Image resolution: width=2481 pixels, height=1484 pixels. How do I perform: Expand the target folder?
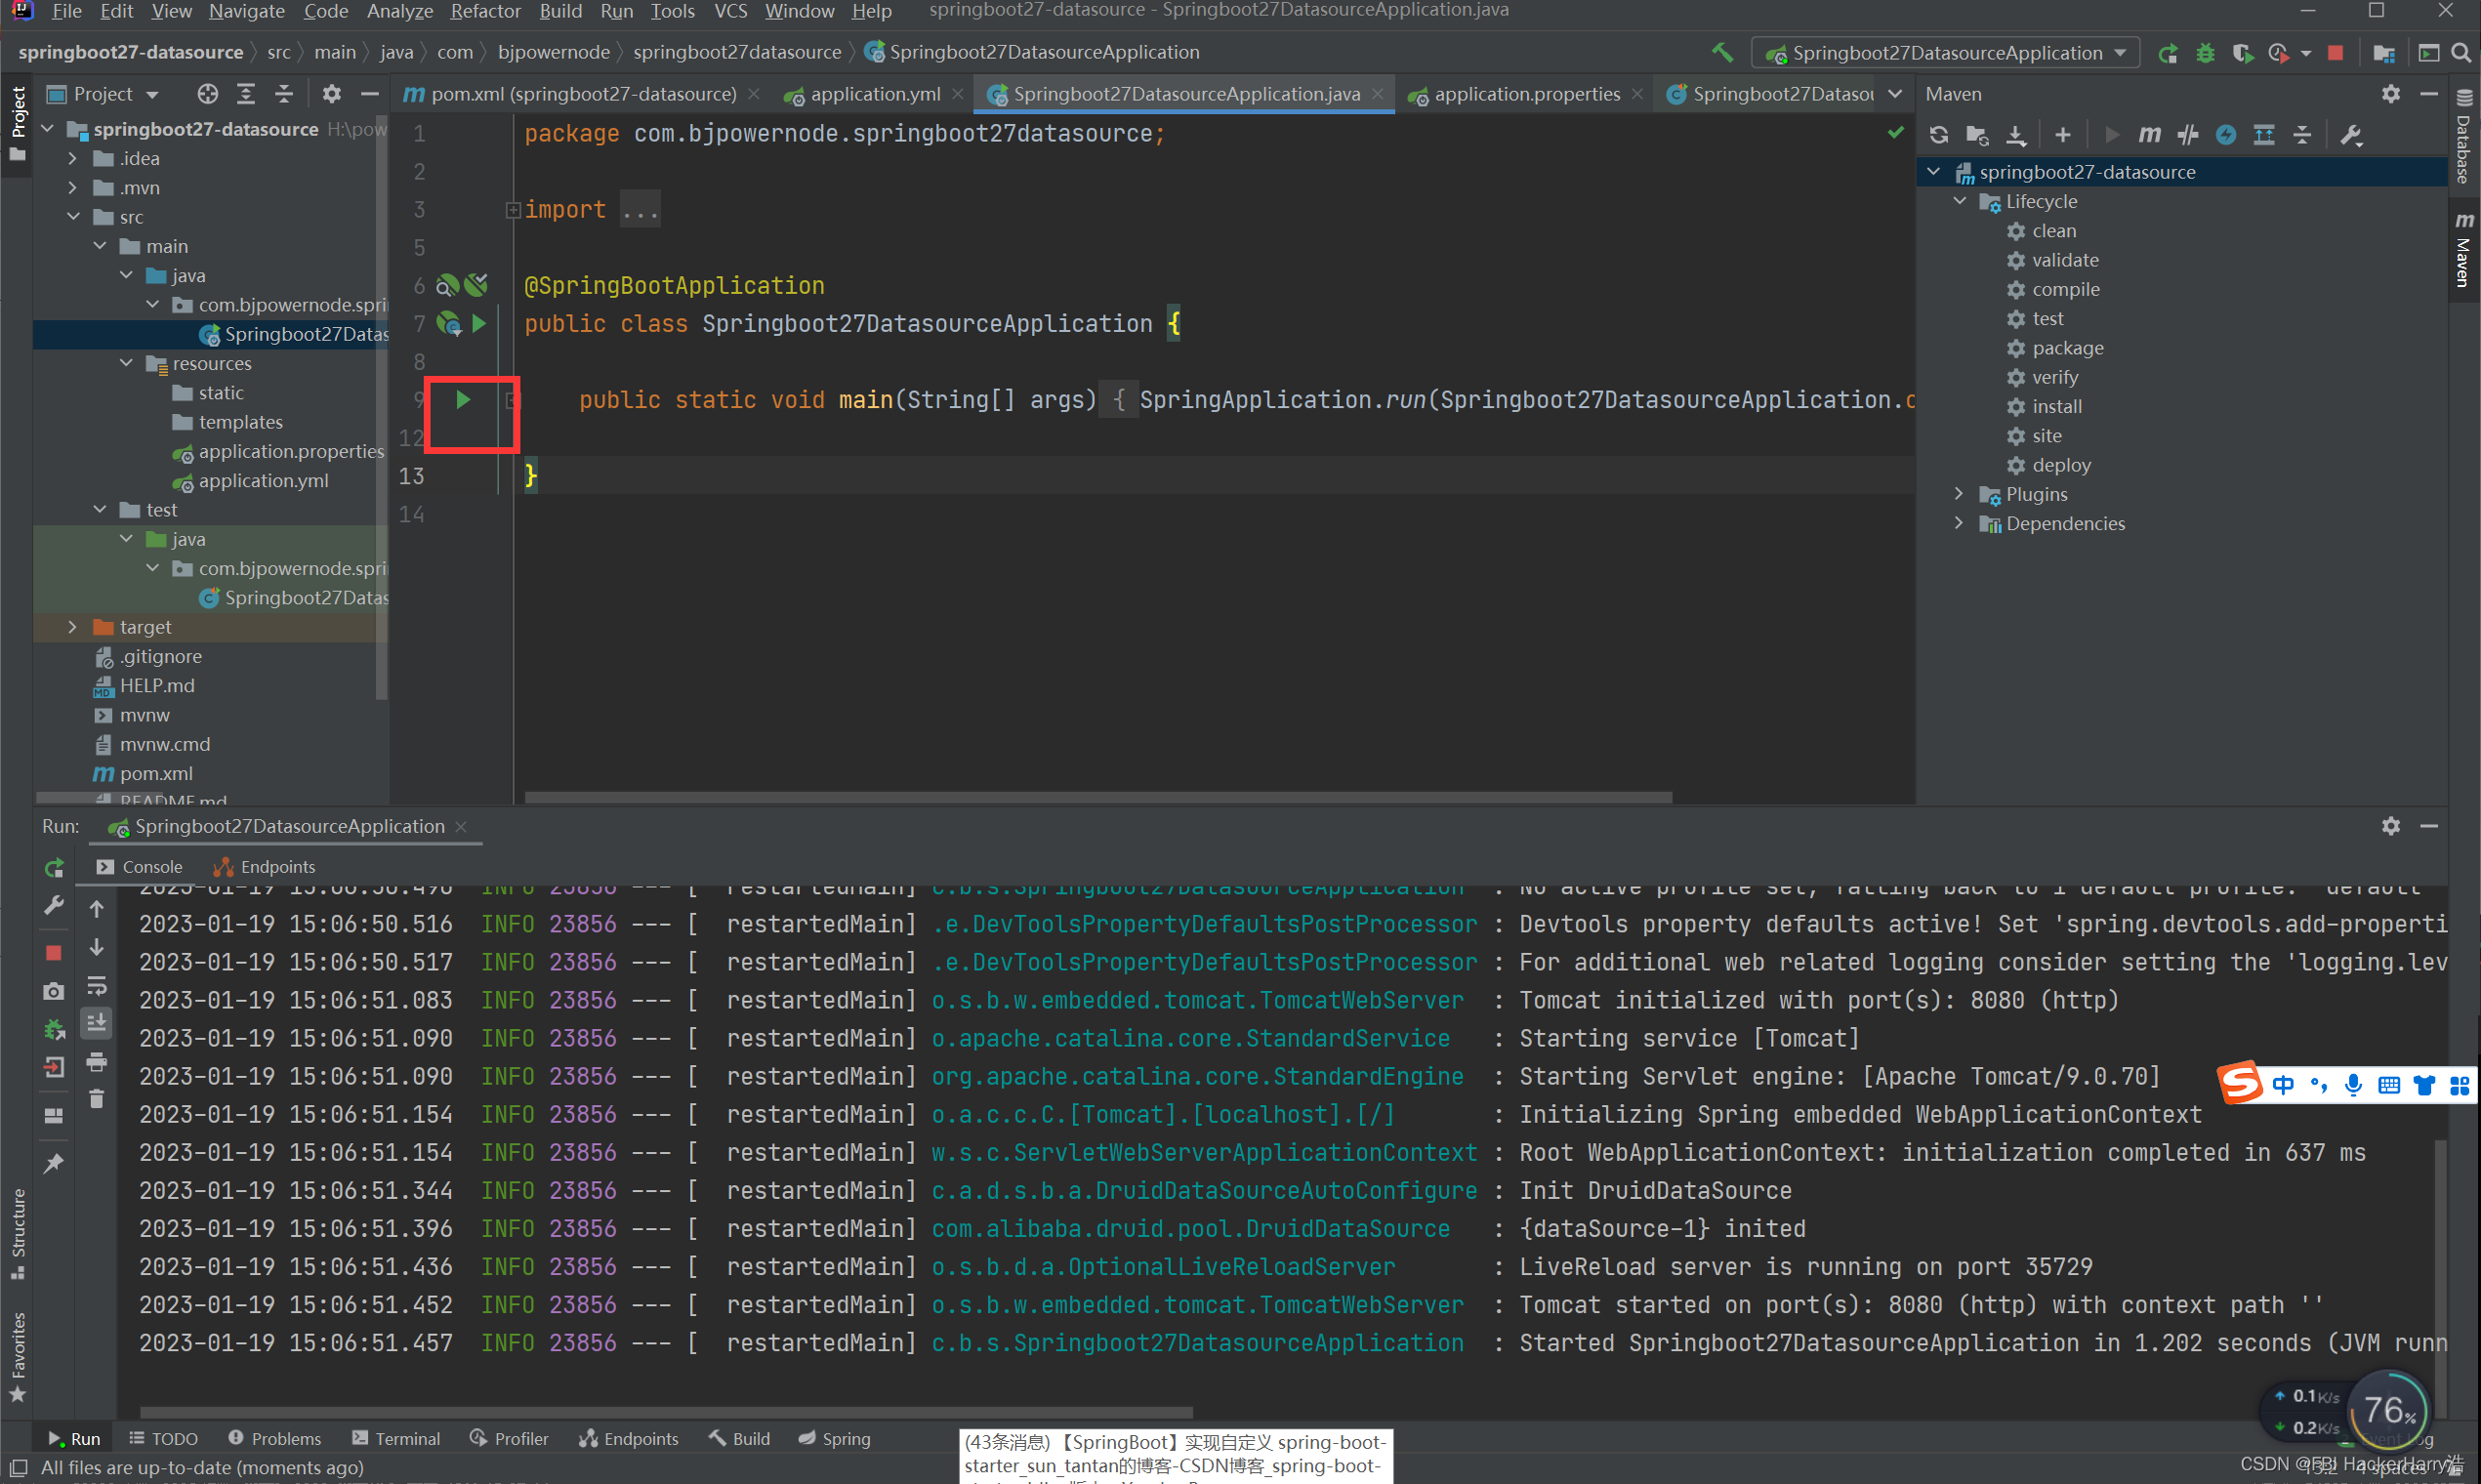coord(73,627)
